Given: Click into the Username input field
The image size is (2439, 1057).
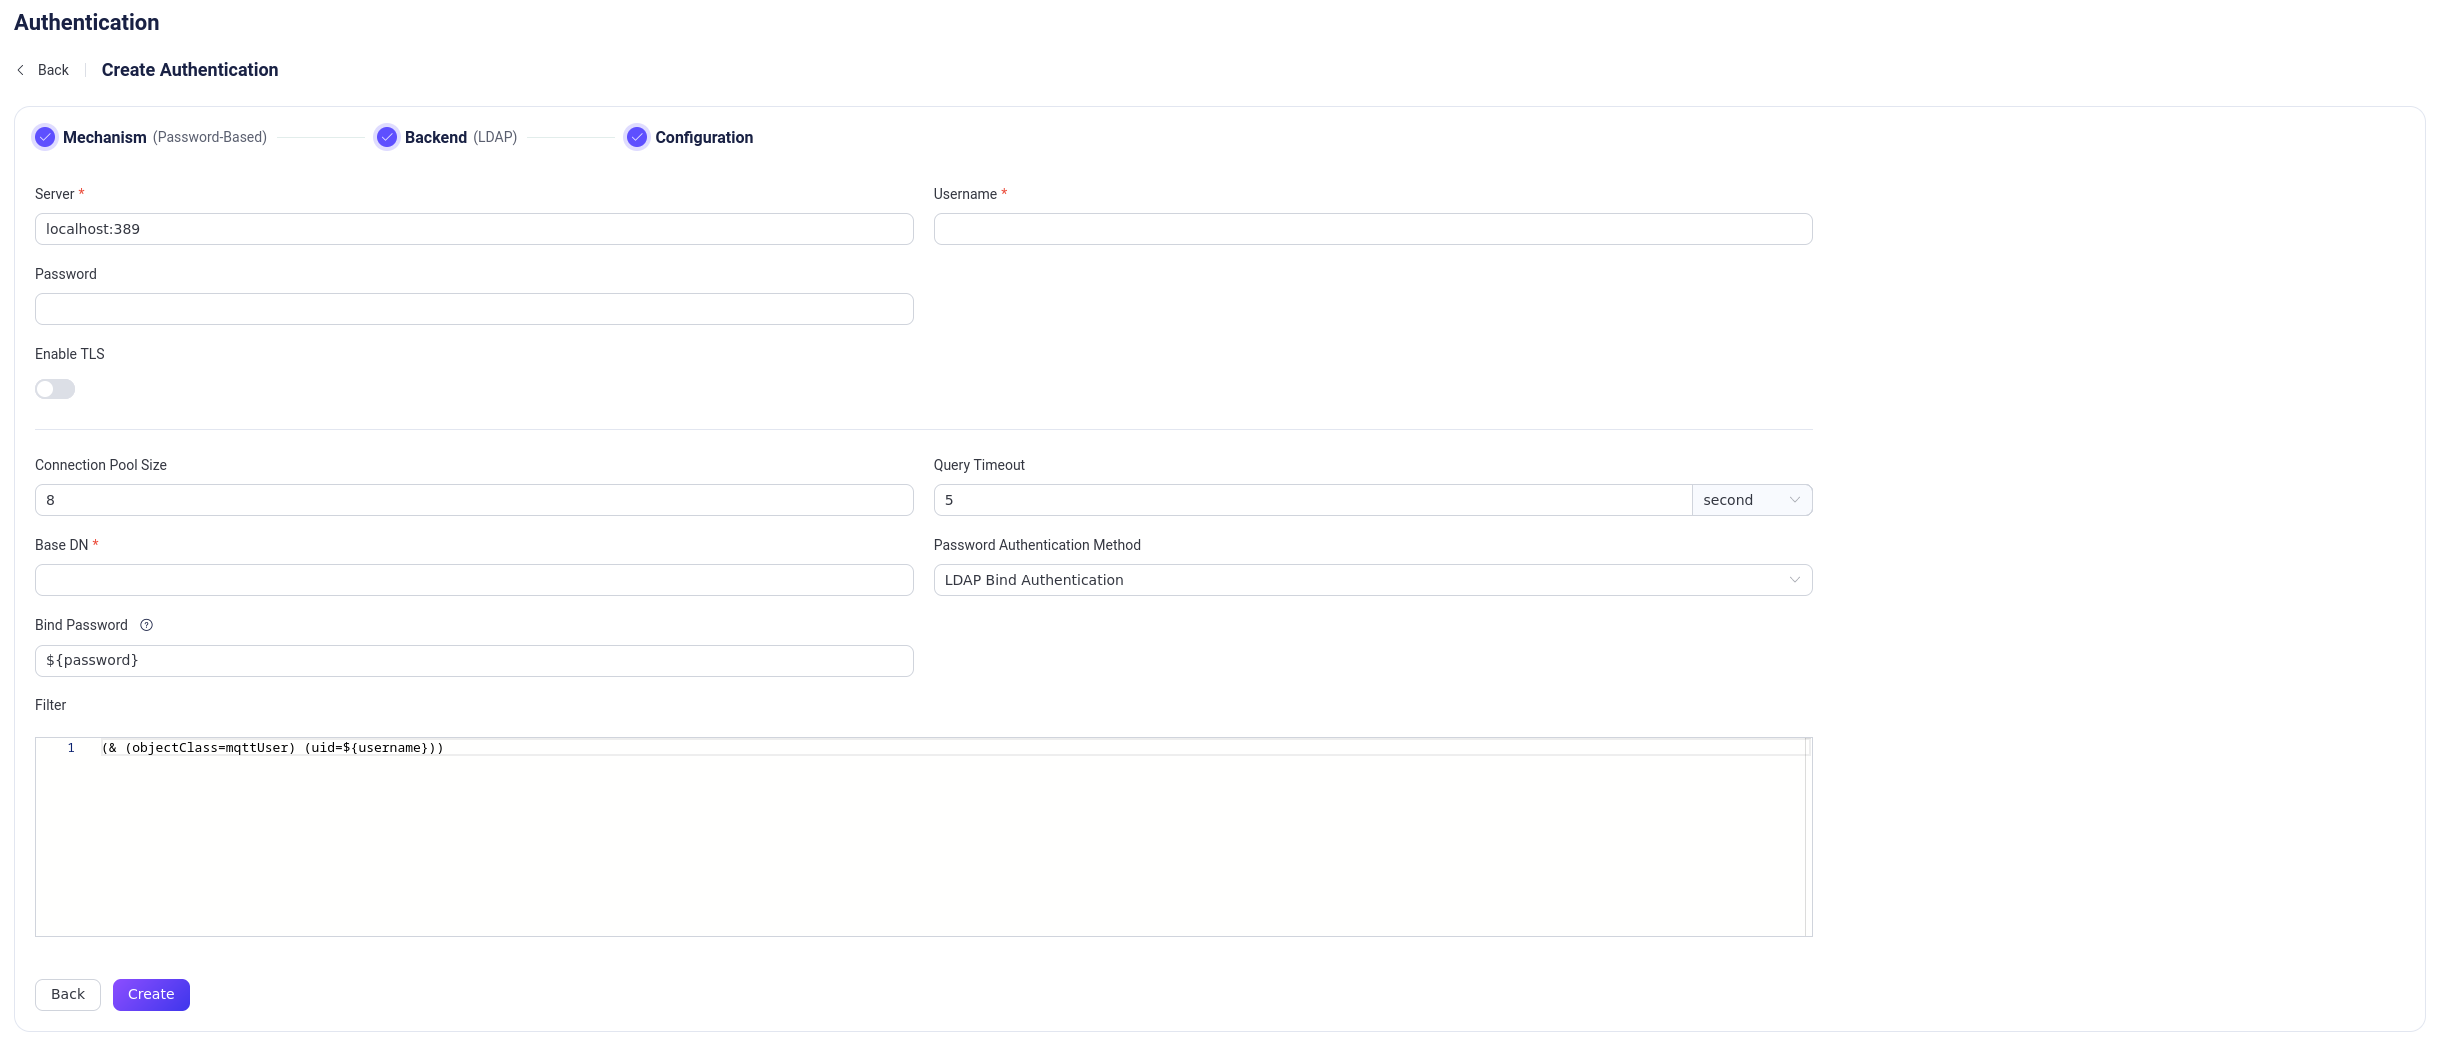Looking at the screenshot, I should (1372, 229).
